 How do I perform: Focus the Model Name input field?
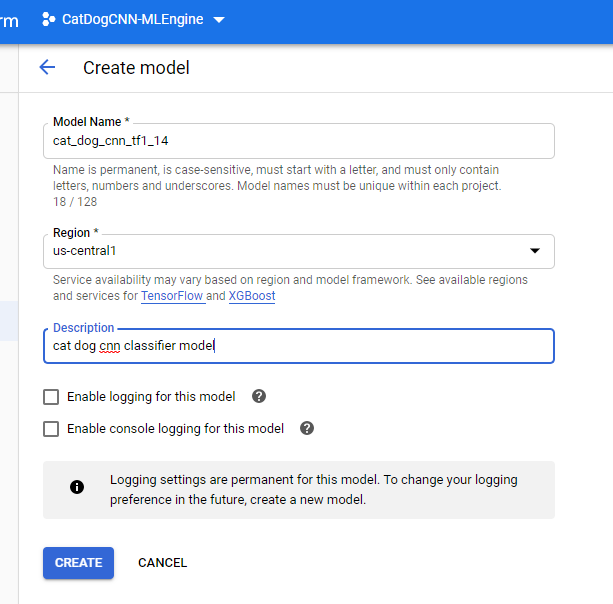298,141
